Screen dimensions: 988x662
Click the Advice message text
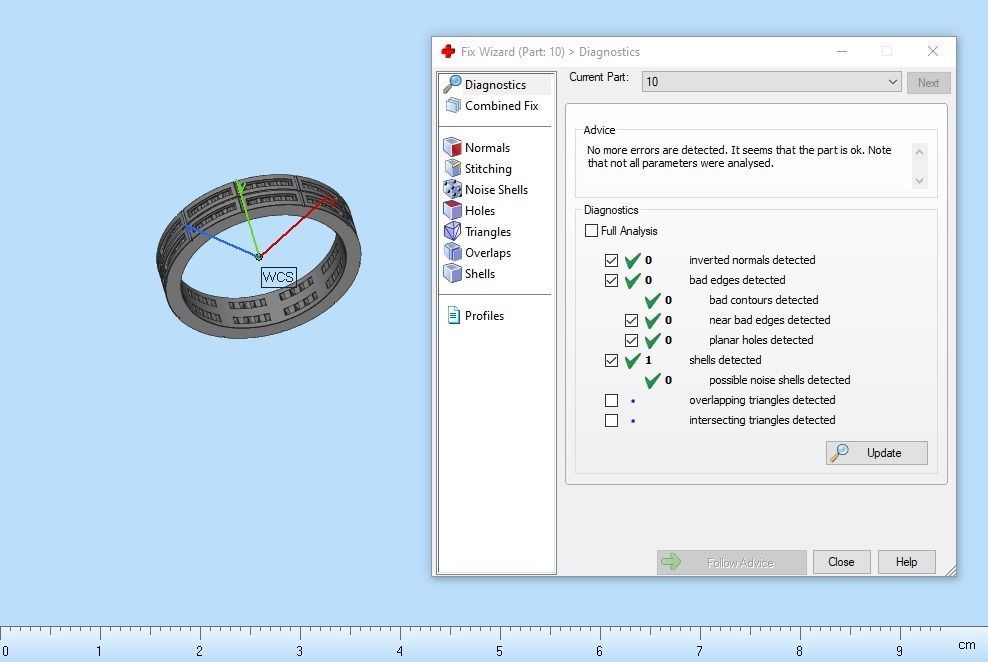(x=739, y=156)
